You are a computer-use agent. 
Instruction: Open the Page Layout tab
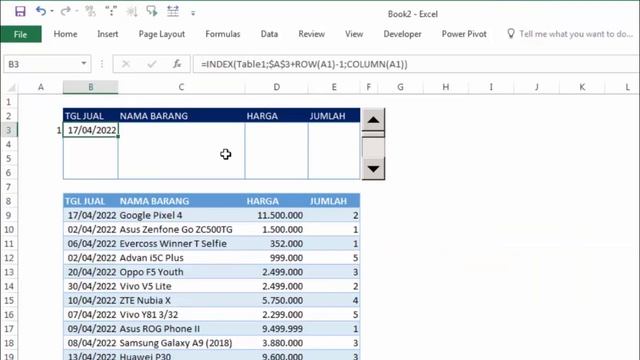(162, 34)
